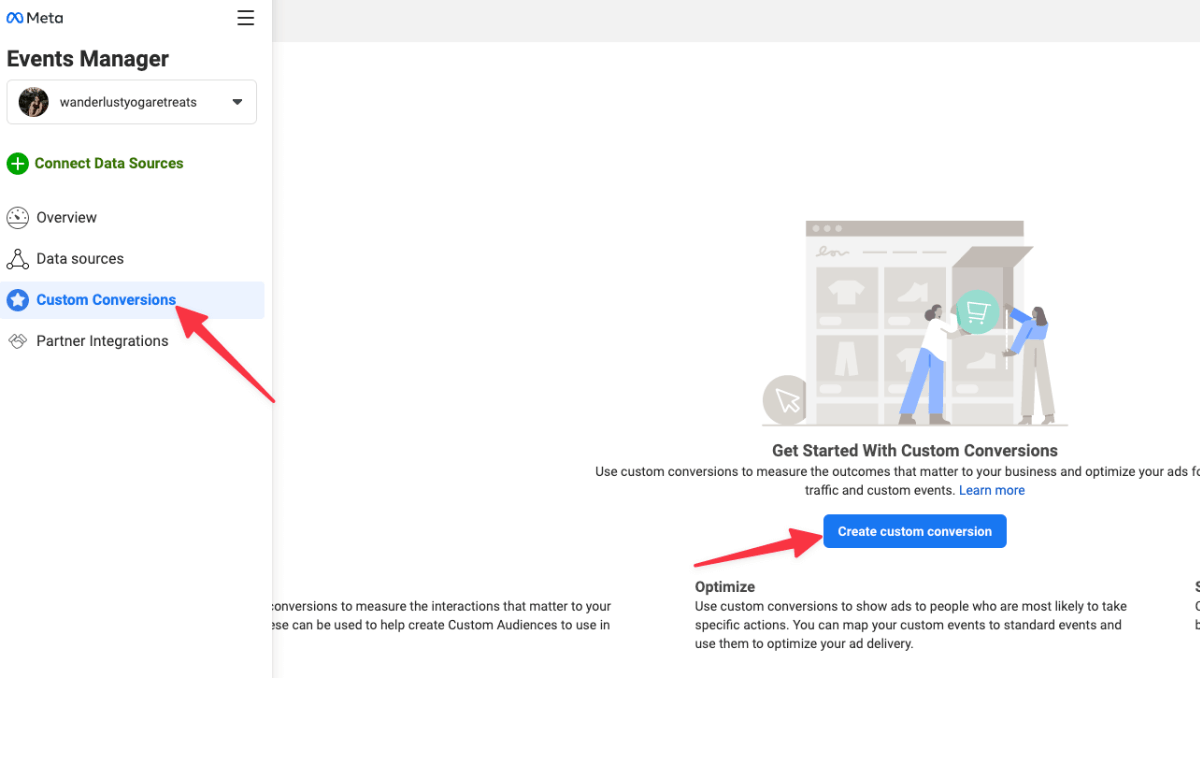Viewport: 1200px width, 771px height.
Task: Switch to Partner Integrations section
Action: pyautogui.click(x=102, y=340)
